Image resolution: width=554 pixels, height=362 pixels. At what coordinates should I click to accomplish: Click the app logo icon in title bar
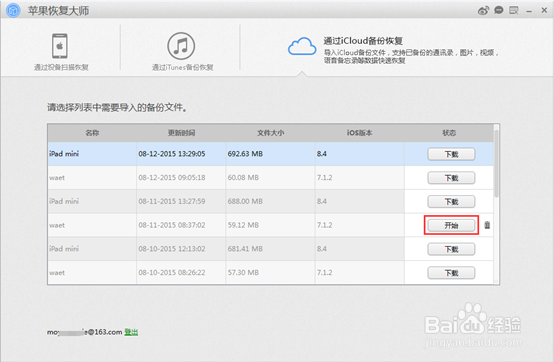click(13, 10)
